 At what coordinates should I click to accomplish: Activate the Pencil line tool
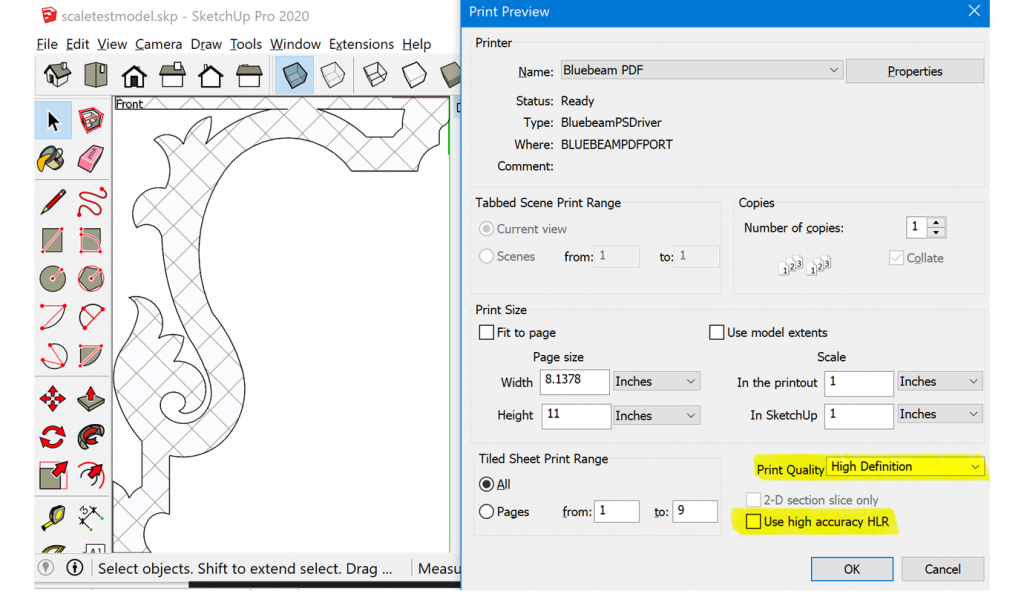click(52, 200)
